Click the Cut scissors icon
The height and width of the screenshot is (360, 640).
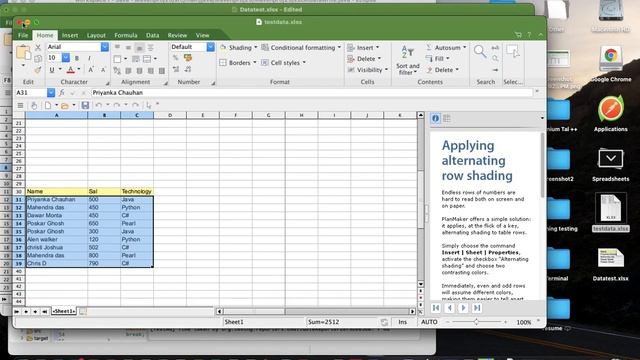point(38,47)
